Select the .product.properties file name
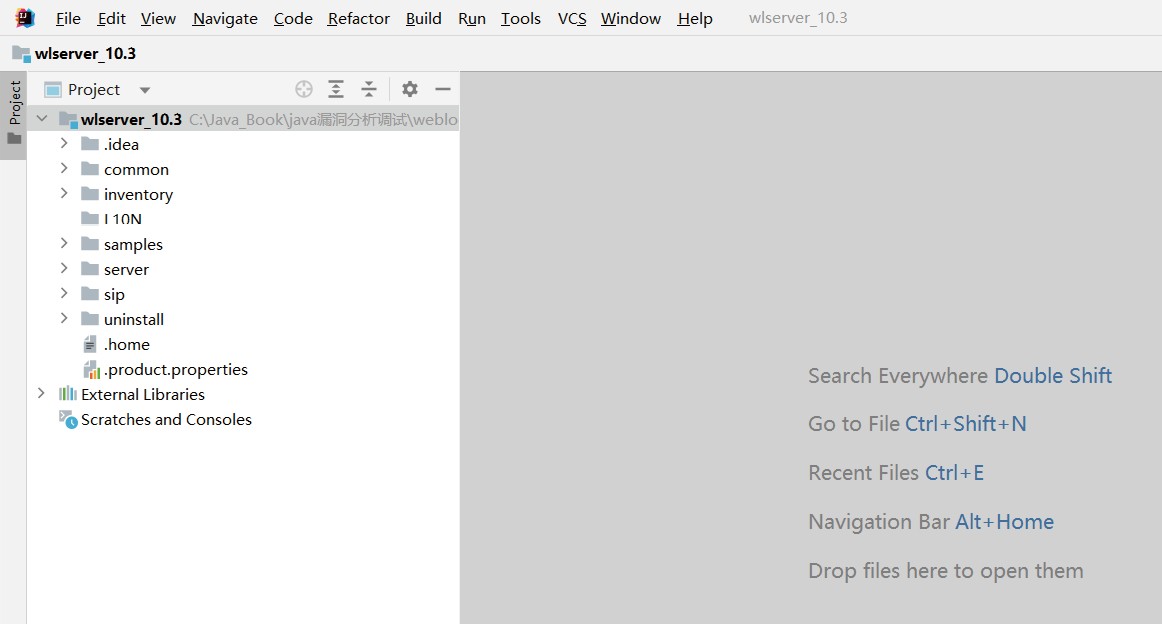The height and width of the screenshot is (624, 1162). click(x=176, y=369)
